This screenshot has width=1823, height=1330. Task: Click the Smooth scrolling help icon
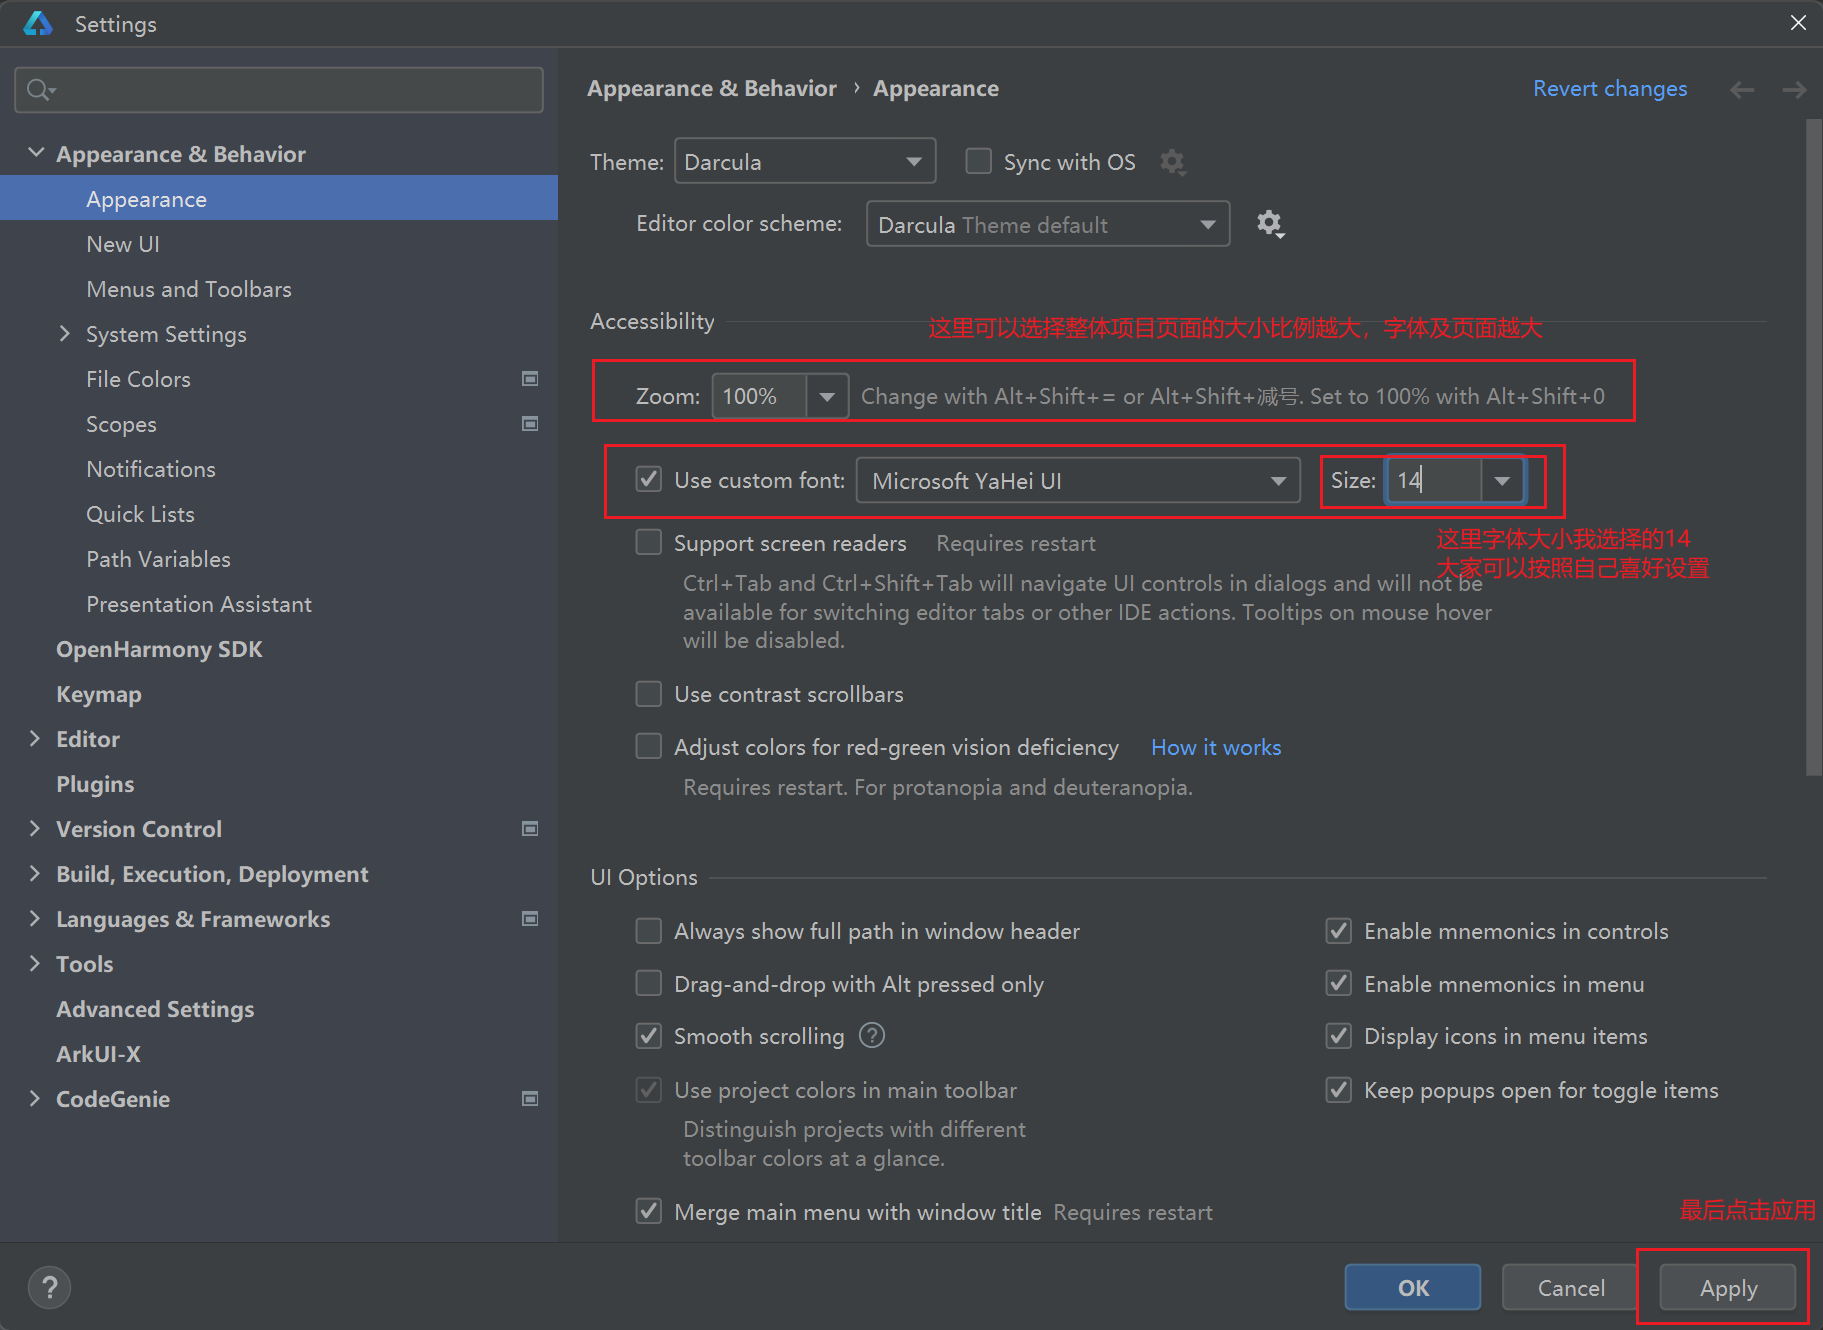(872, 1036)
